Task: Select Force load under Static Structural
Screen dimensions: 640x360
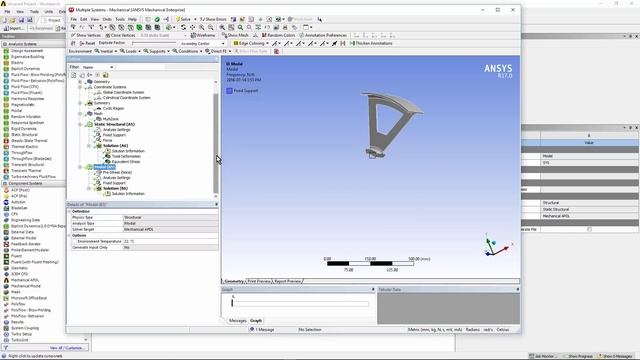Action: (107, 140)
